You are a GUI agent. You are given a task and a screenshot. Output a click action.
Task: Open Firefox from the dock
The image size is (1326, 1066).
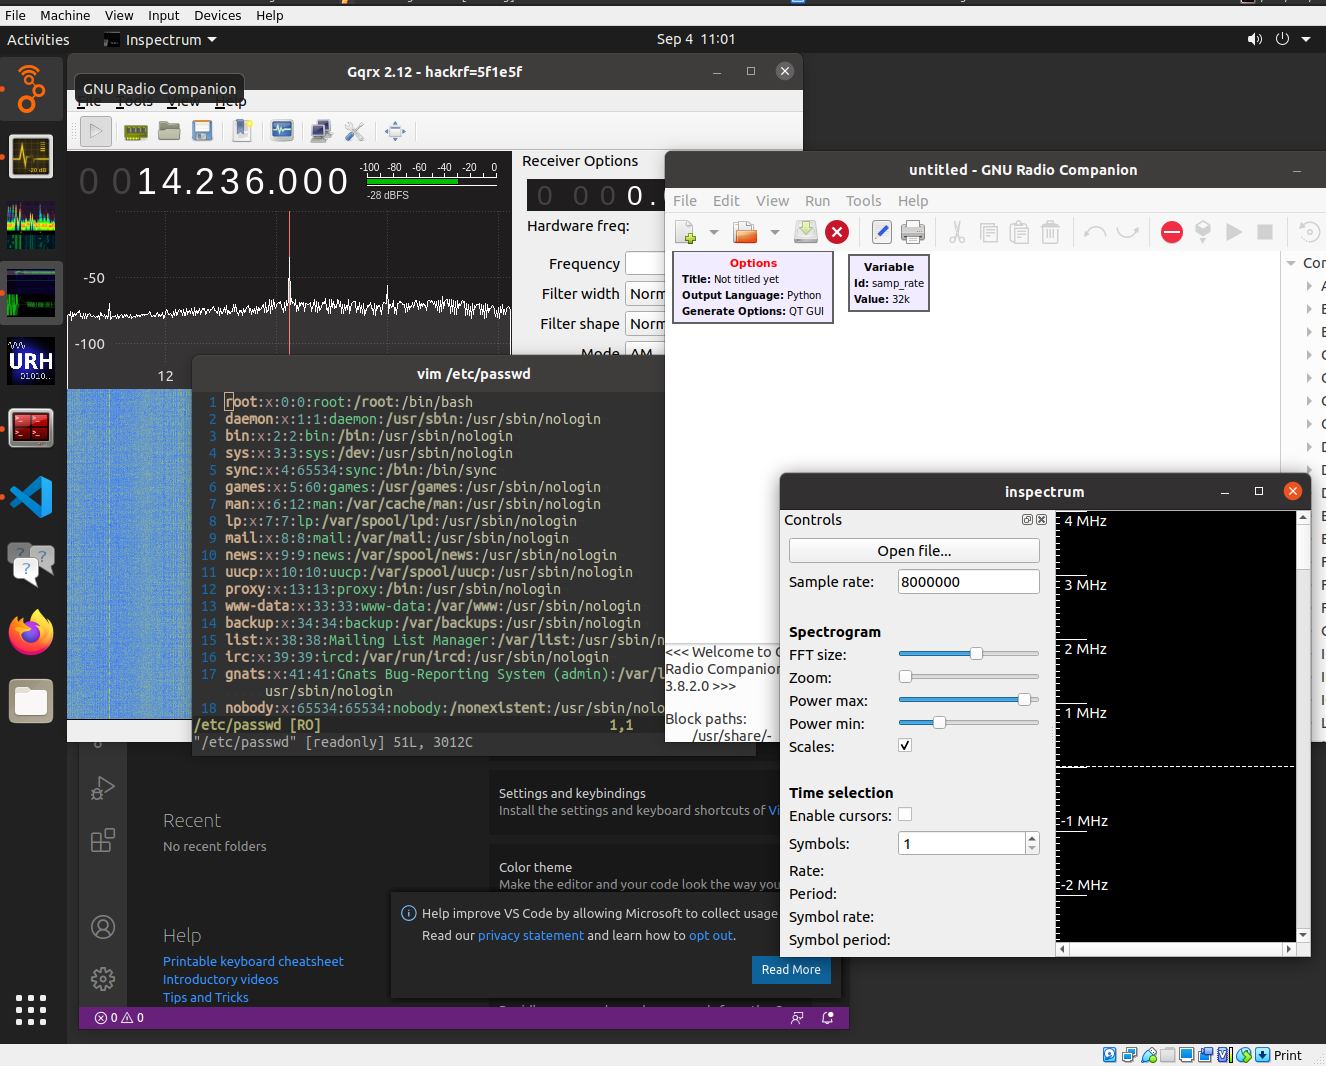pos(31,633)
